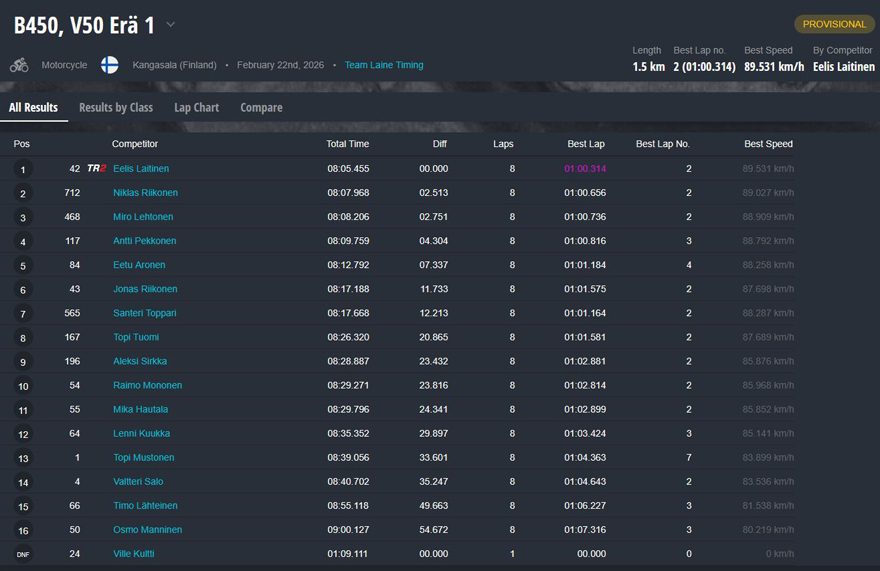This screenshot has width=880, height=571.
Task: Click the TR2 logo beside Eelis Laitinen
Action: [x=96, y=168]
